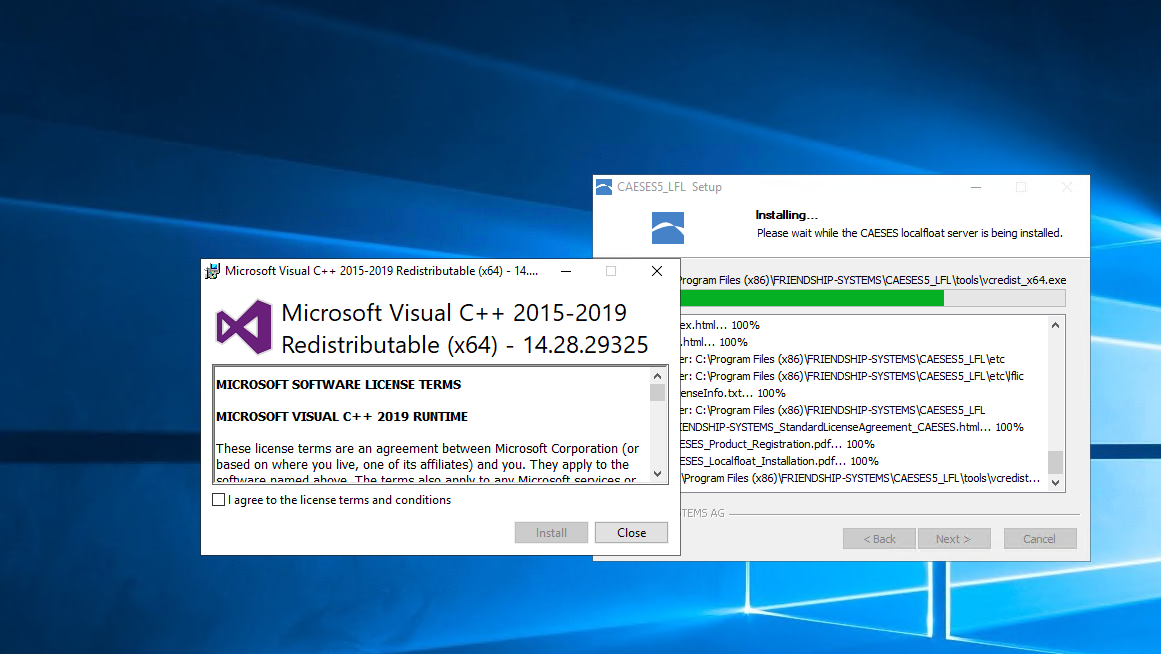Viewport: 1161px width, 654px height.
Task: Click the CAESES logo in setup header
Action: [667, 228]
